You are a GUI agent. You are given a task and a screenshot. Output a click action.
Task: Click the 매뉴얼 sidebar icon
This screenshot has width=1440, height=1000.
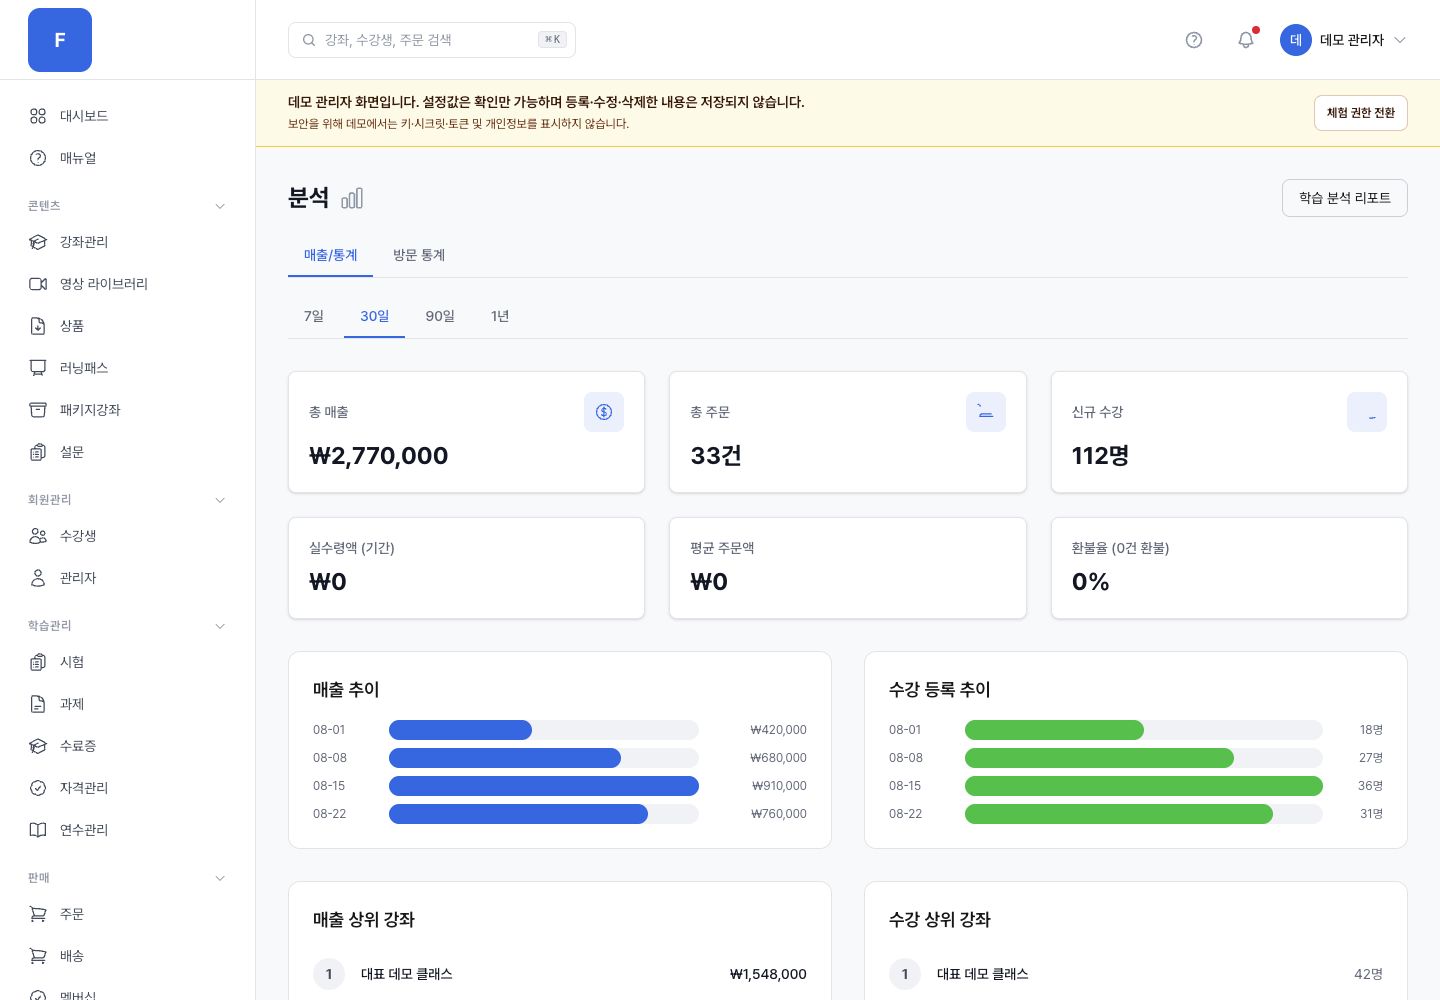tap(38, 158)
